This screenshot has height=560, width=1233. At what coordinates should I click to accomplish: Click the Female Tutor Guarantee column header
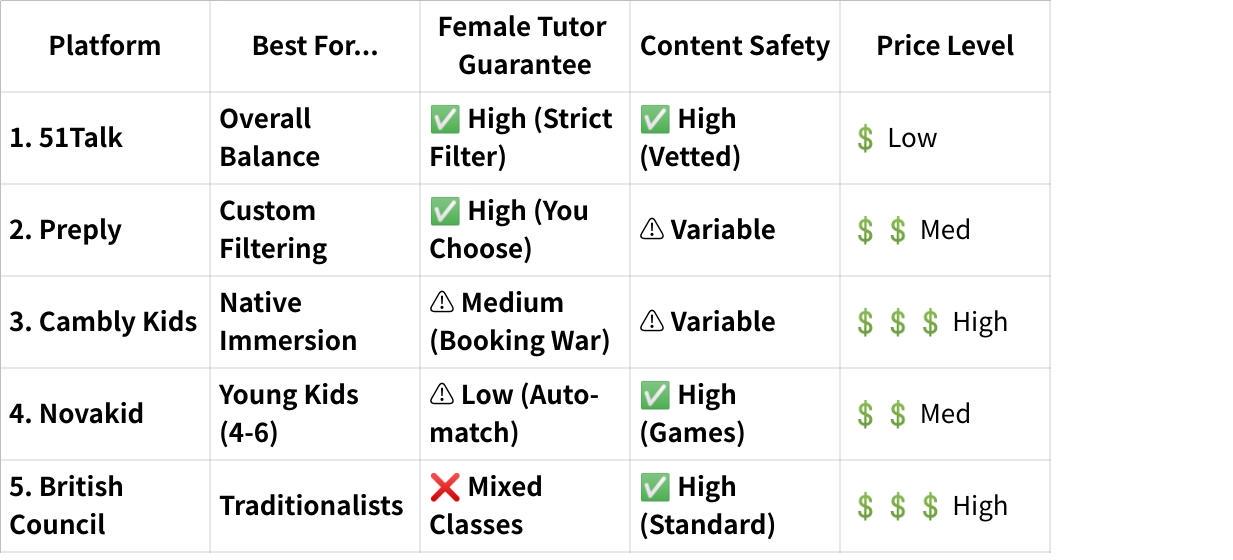tap(524, 46)
